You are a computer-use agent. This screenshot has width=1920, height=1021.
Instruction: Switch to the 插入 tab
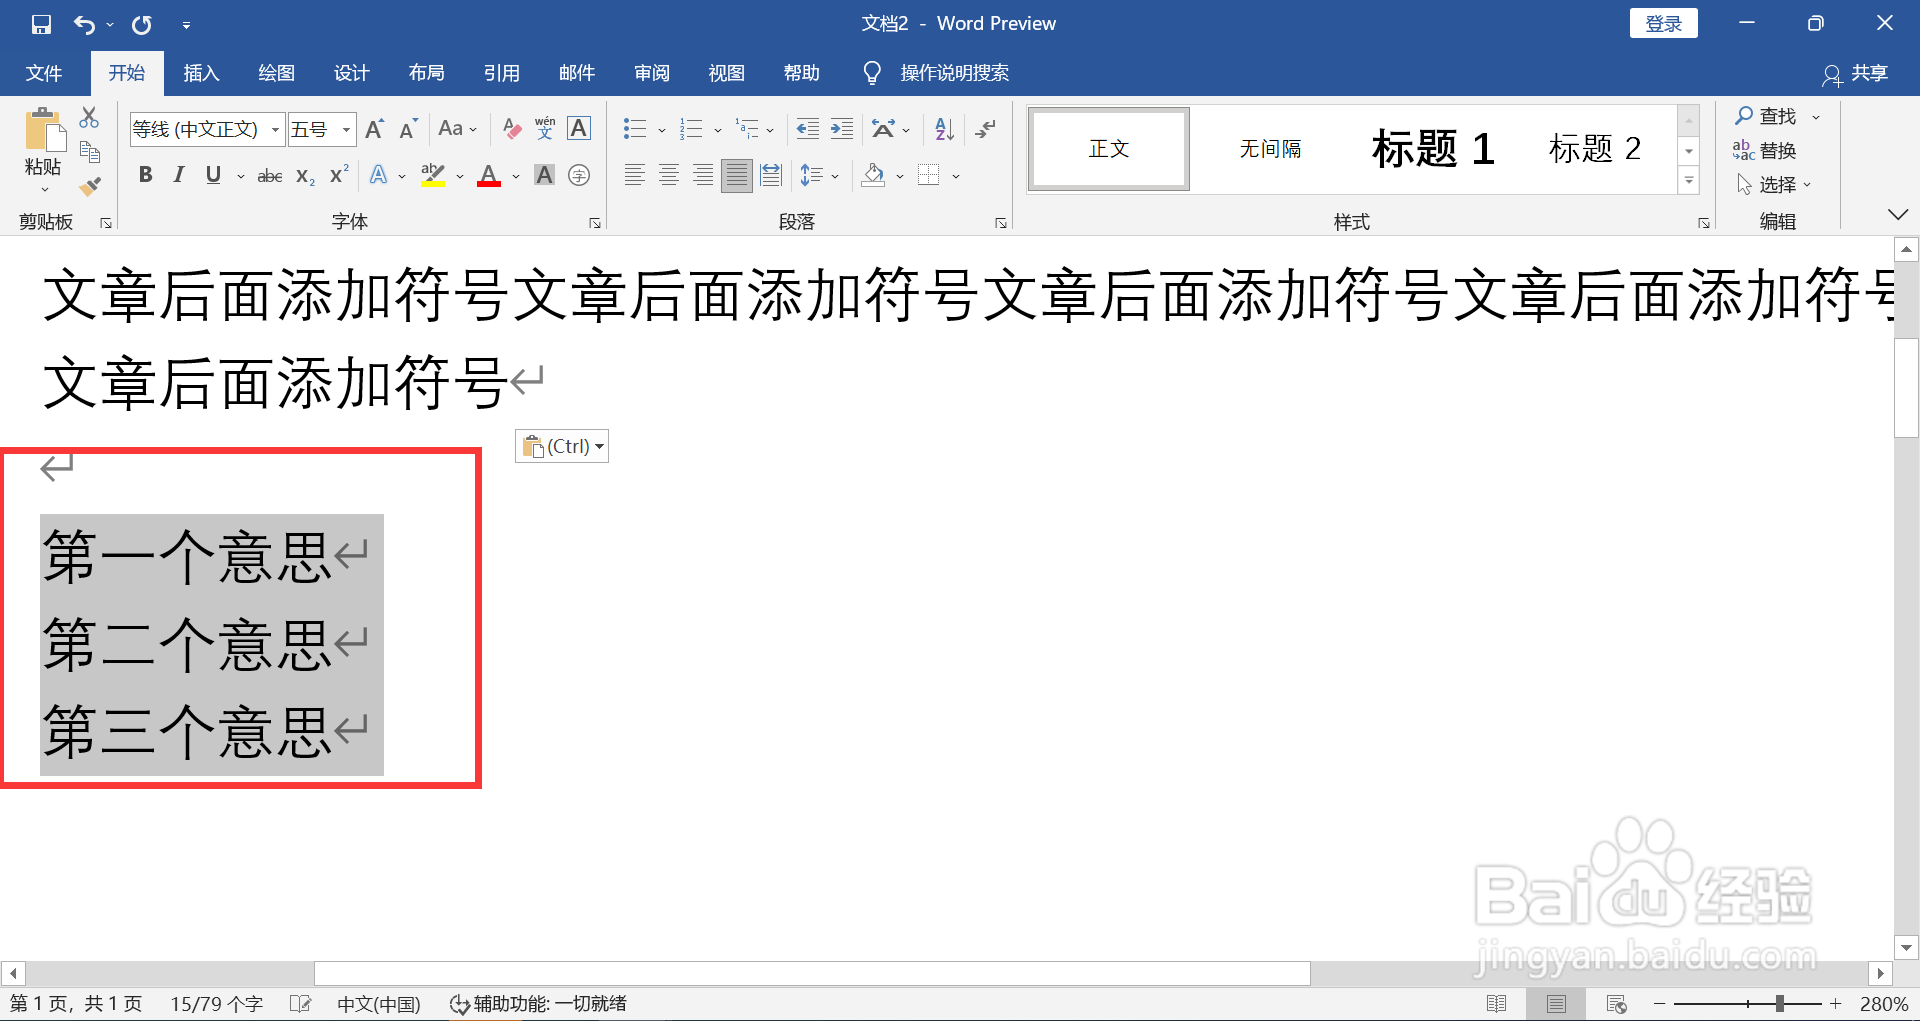(x=201, y=73)
